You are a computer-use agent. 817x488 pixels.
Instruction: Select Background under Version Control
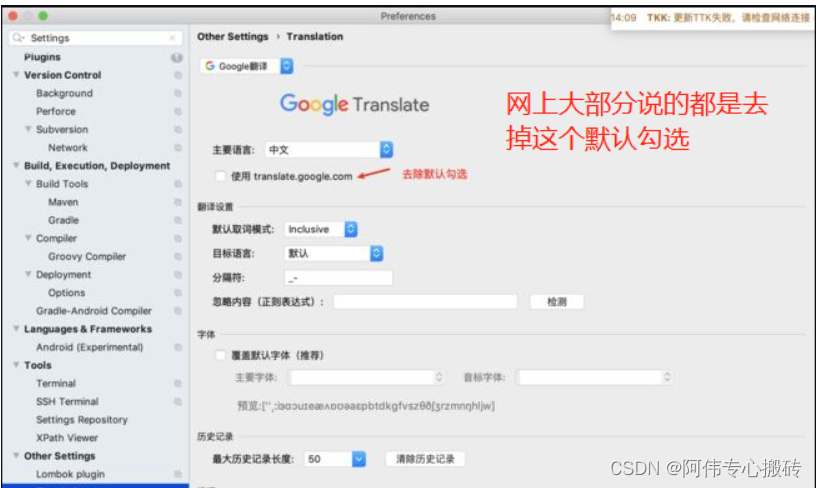coord(65,93)
